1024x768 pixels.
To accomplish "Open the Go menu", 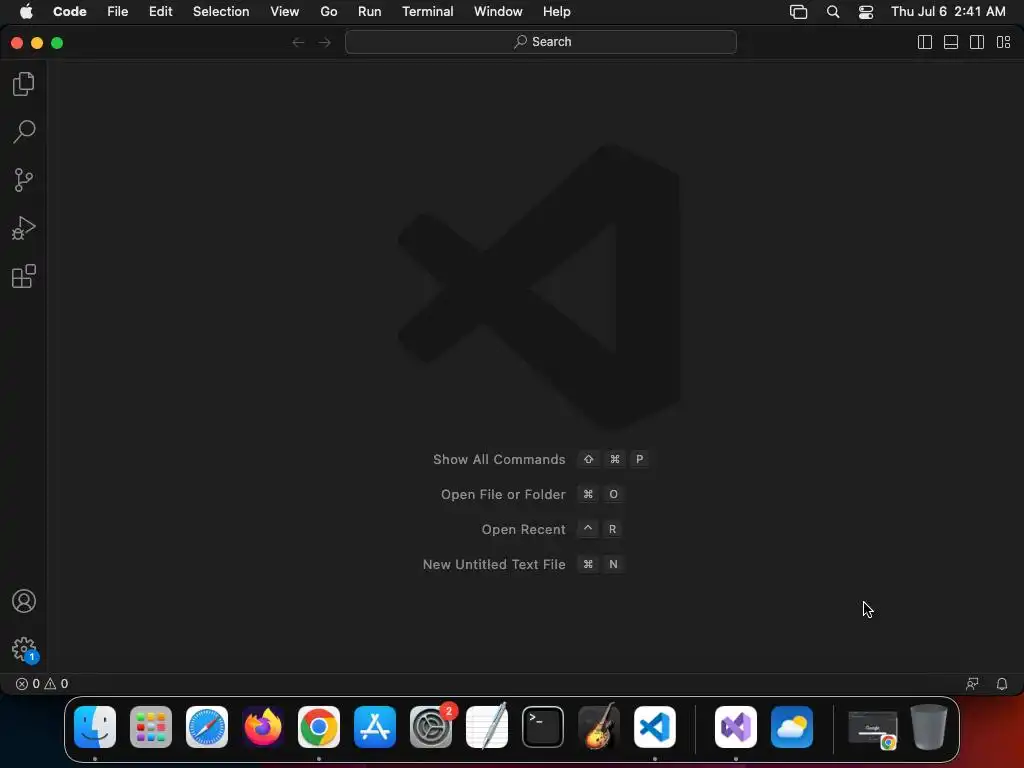I will coord(329,12).
